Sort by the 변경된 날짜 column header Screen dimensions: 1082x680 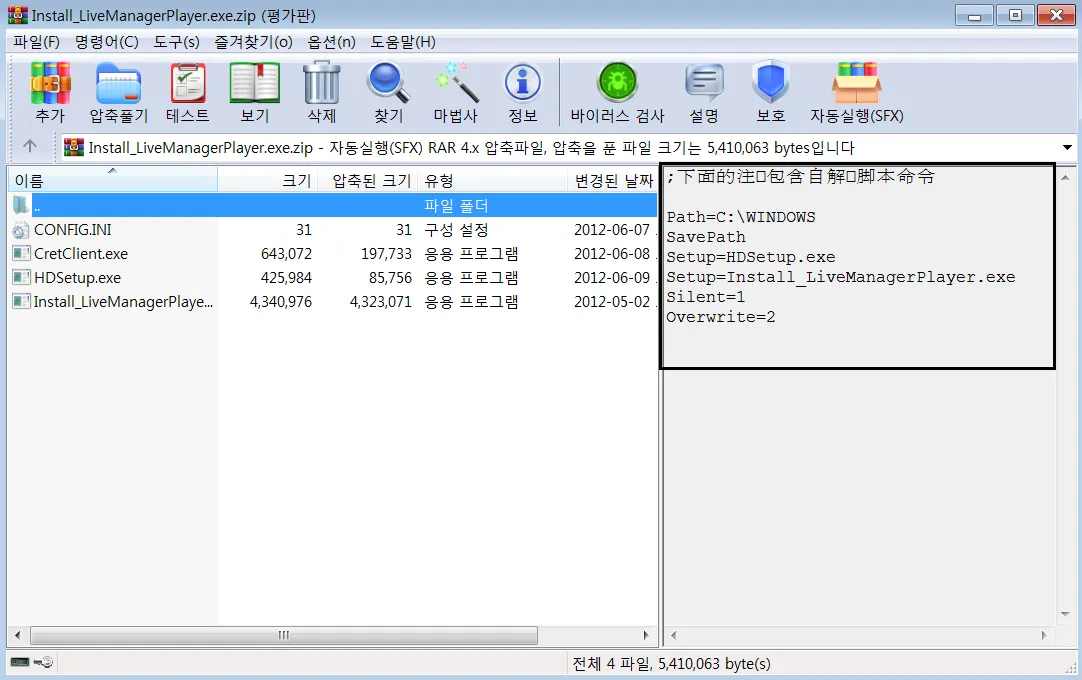613,181
